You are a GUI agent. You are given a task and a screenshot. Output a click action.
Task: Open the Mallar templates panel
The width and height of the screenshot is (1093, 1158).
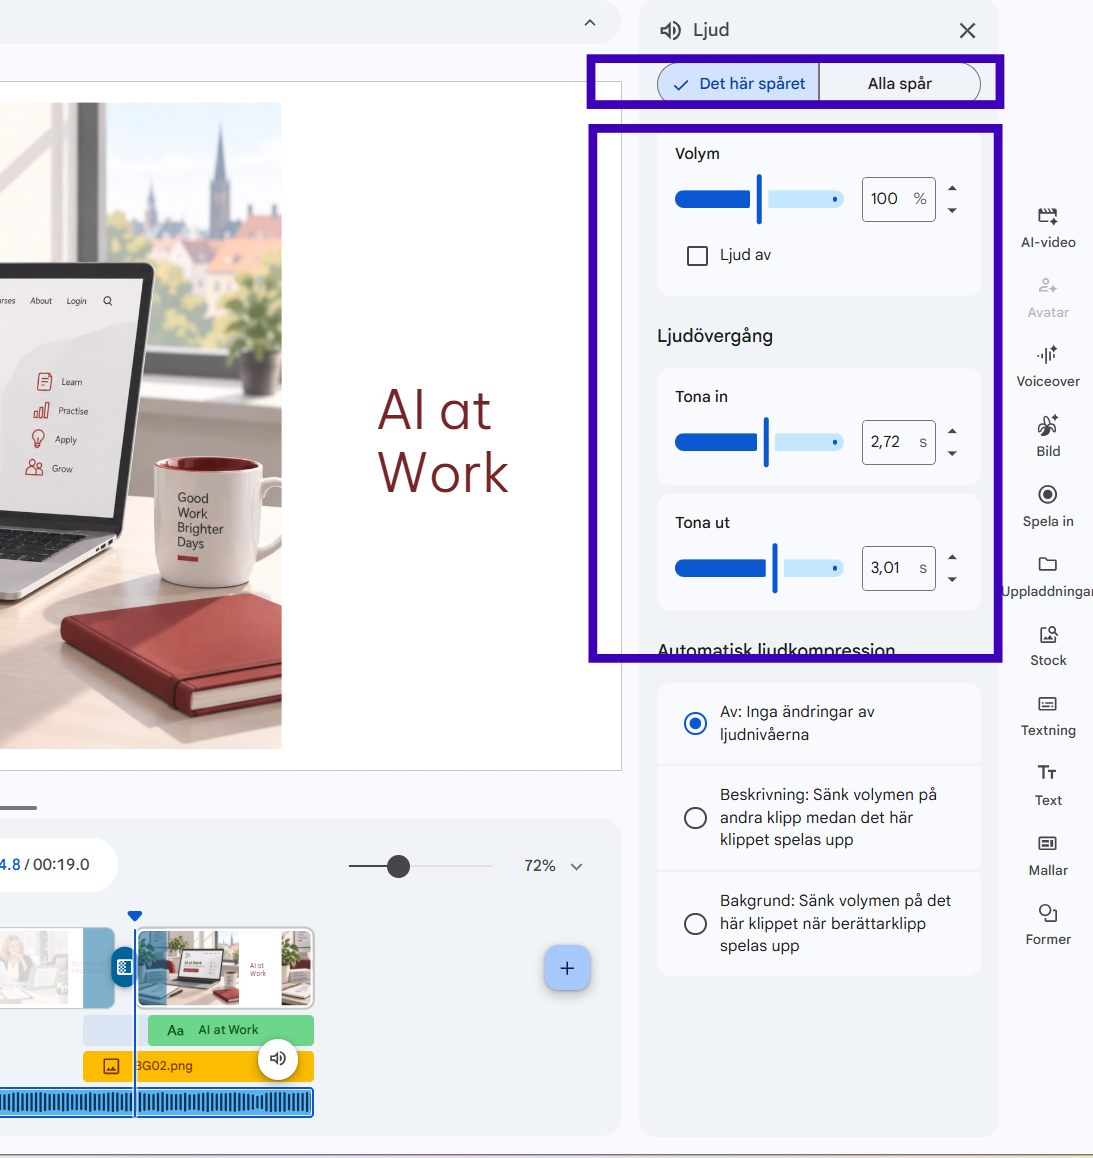1047,856
